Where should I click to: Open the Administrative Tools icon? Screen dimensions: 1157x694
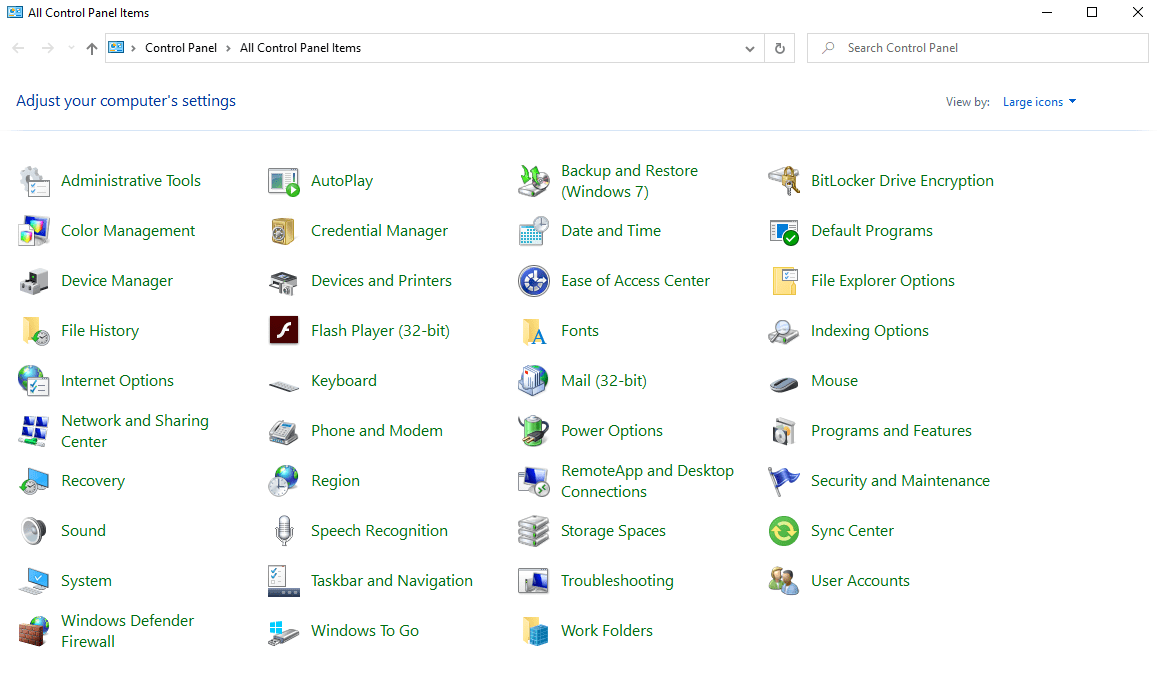click(34, 181)
